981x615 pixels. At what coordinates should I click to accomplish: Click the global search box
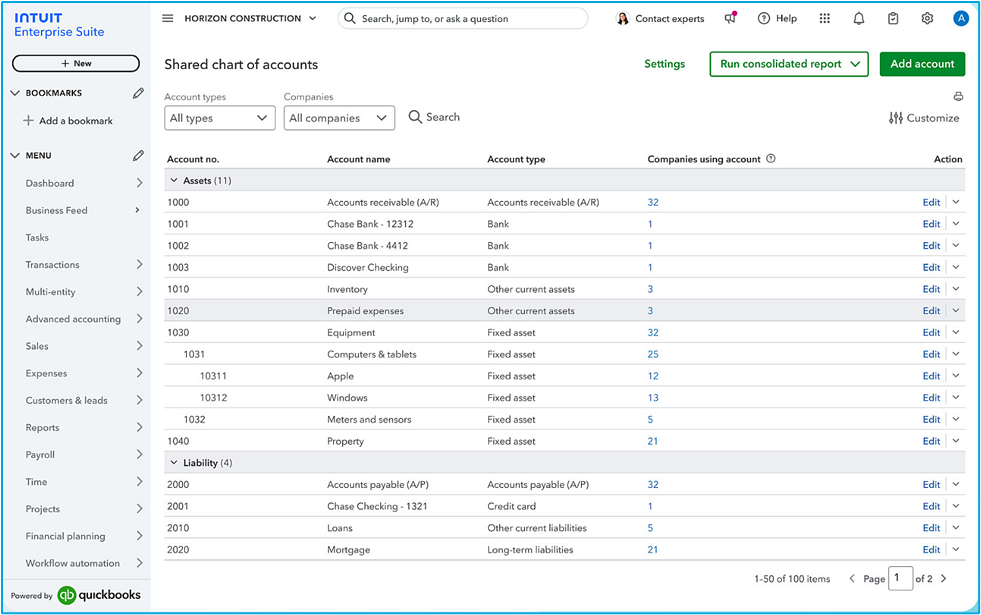(x=463, y=19)
